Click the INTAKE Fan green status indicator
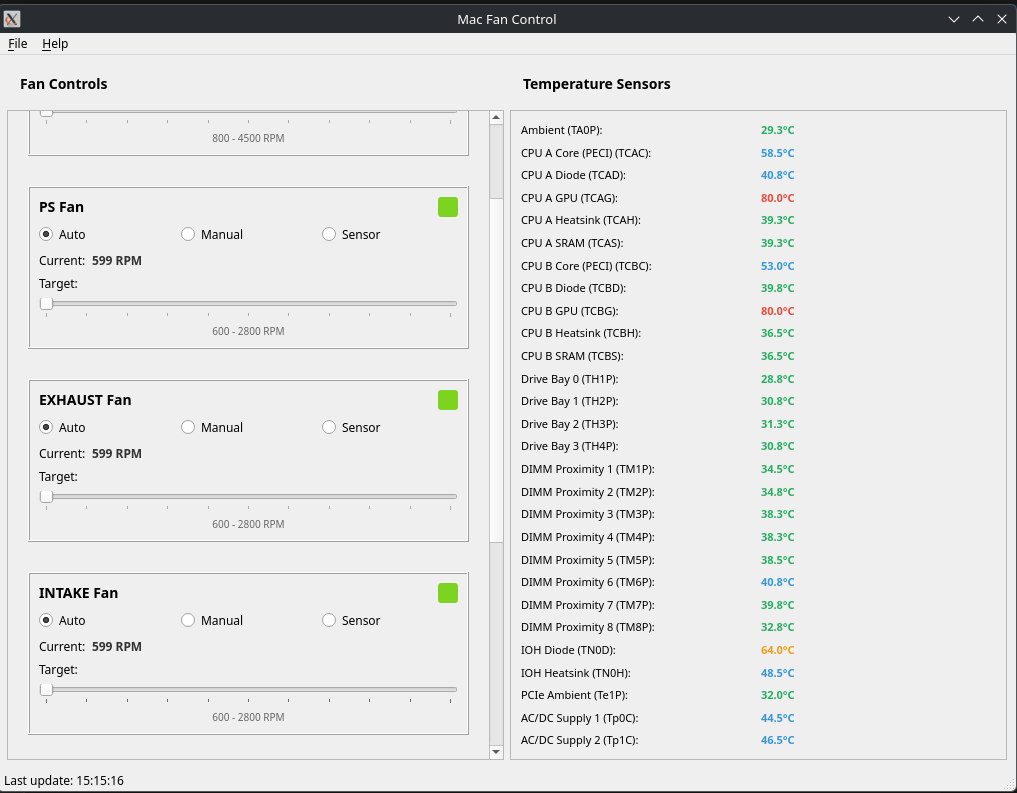 point(448,593)
